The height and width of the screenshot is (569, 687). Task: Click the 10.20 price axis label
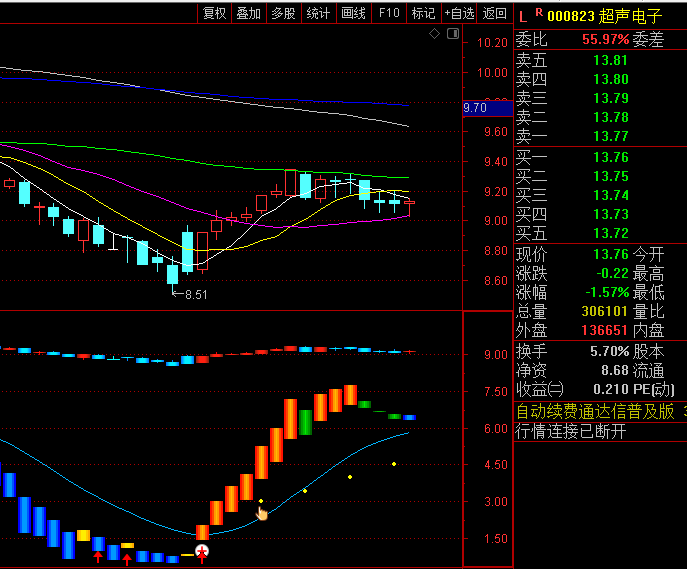[492, 43]
